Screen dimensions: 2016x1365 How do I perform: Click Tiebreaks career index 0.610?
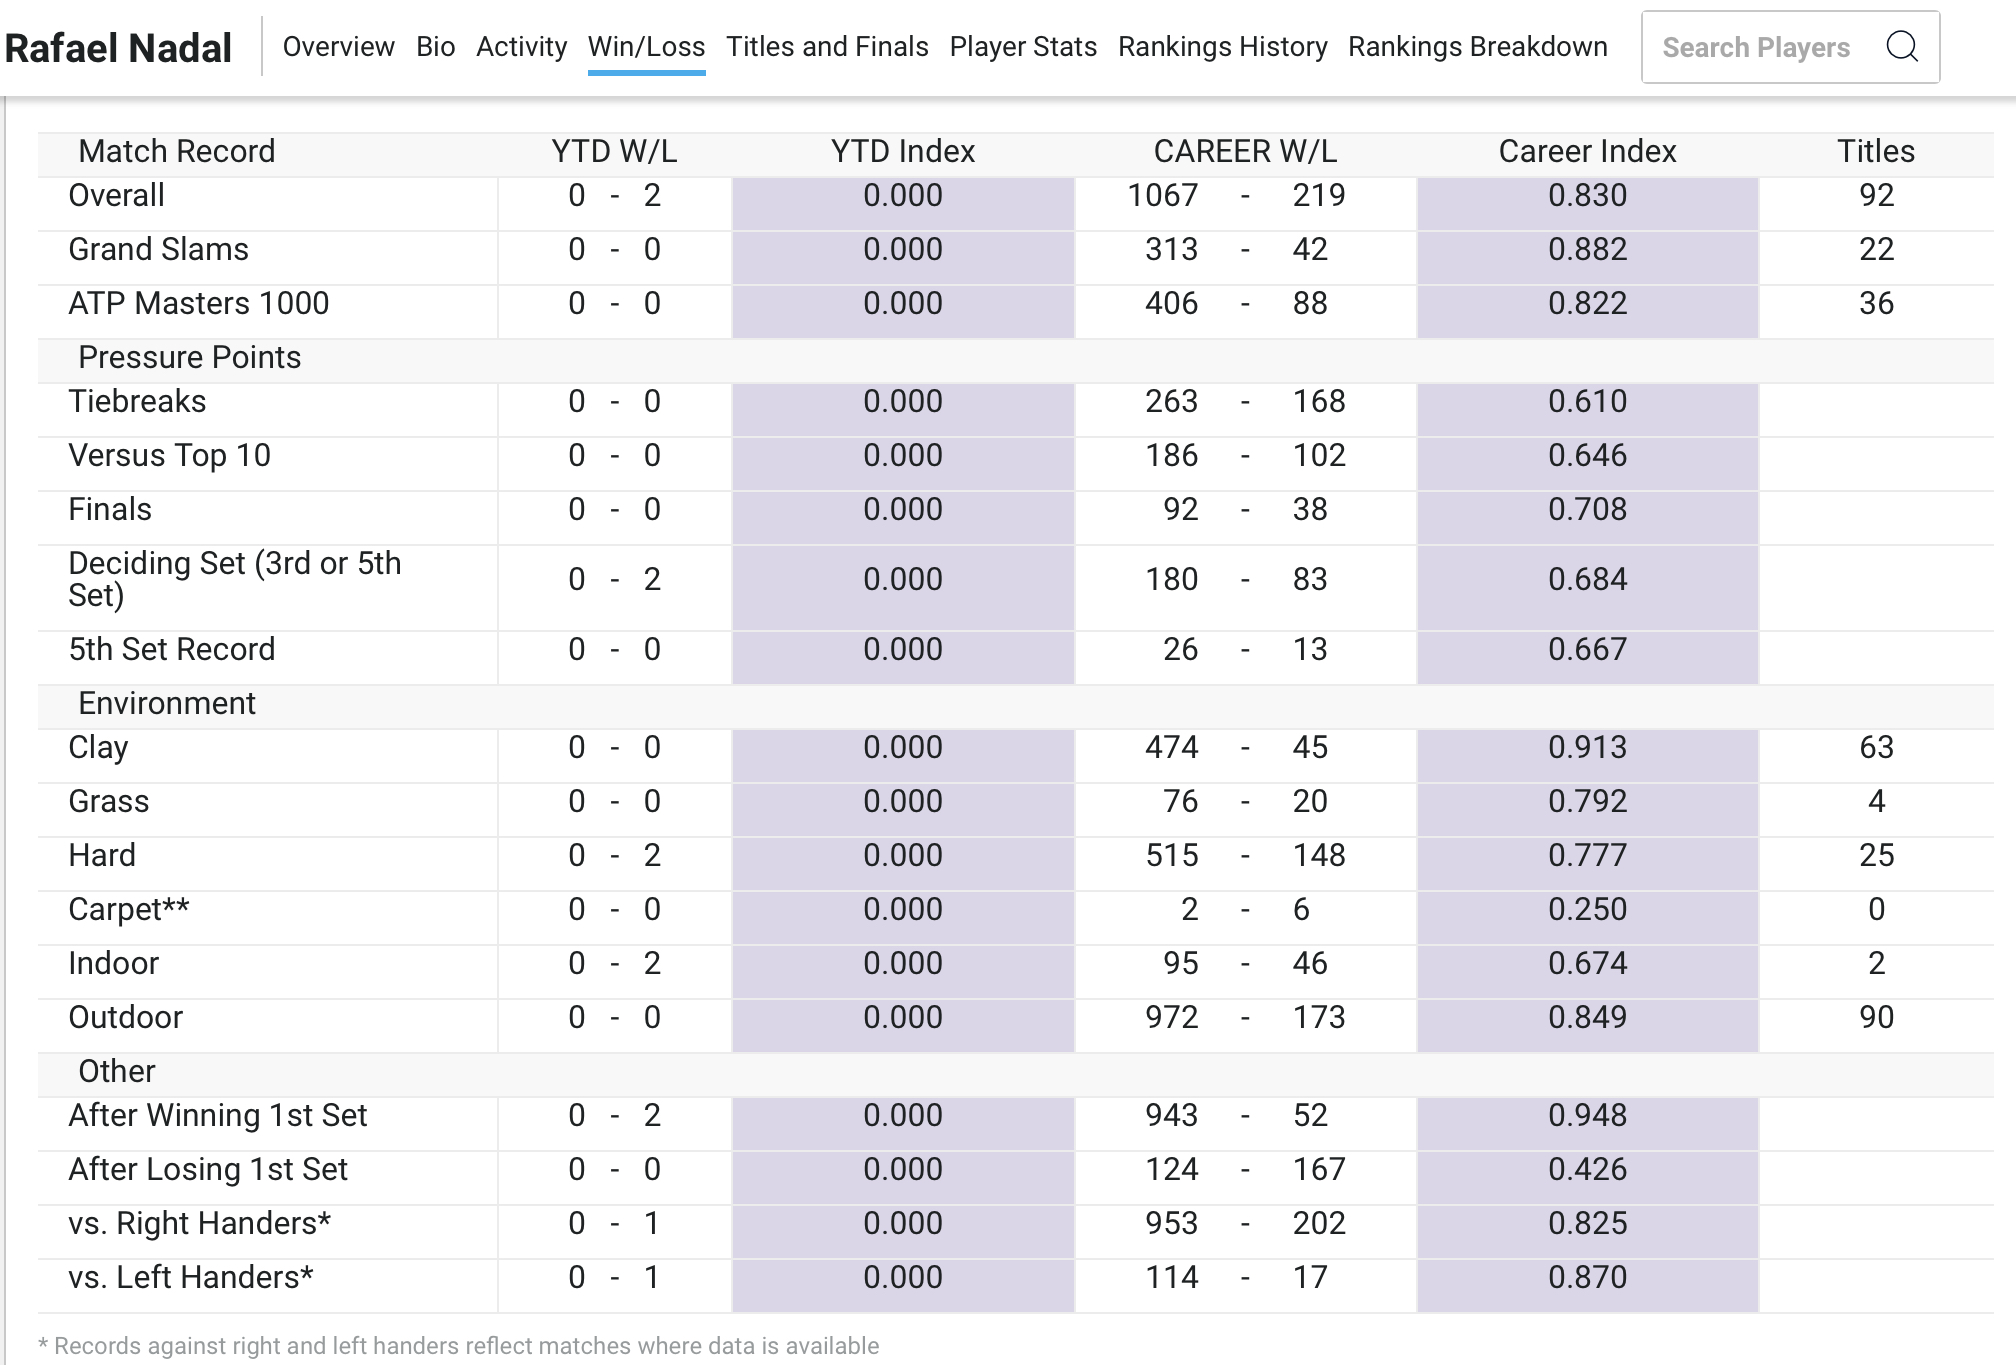(1587, 401)
